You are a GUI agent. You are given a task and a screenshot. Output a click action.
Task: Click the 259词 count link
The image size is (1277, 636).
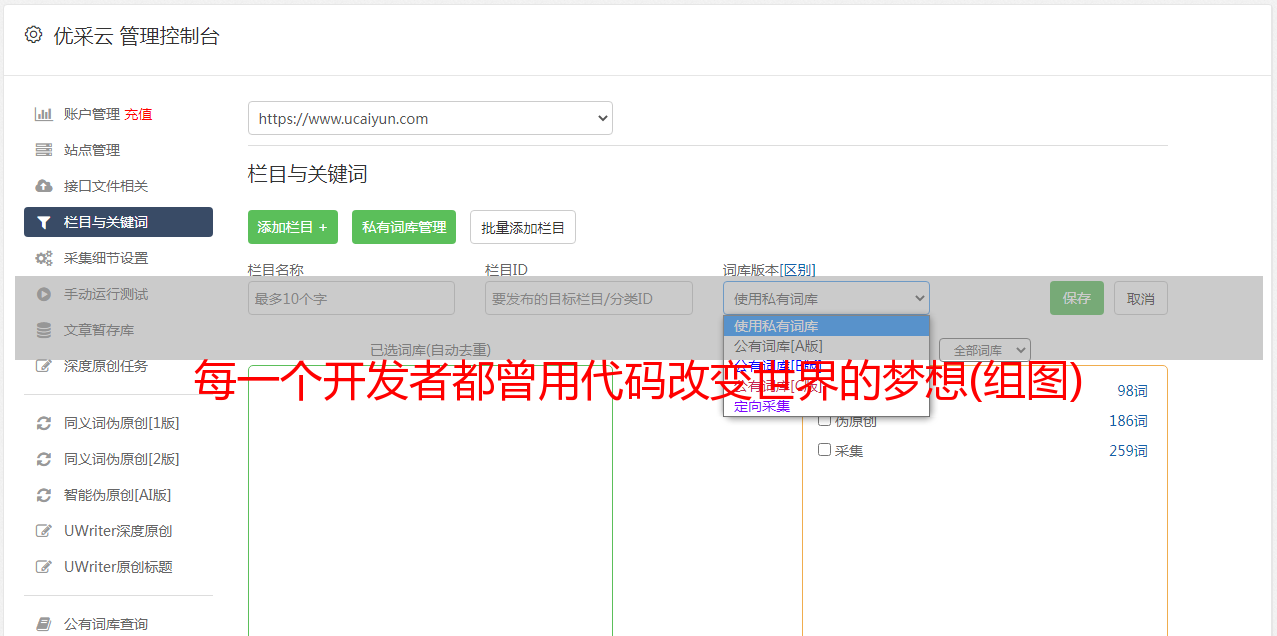coord(1128,451)
